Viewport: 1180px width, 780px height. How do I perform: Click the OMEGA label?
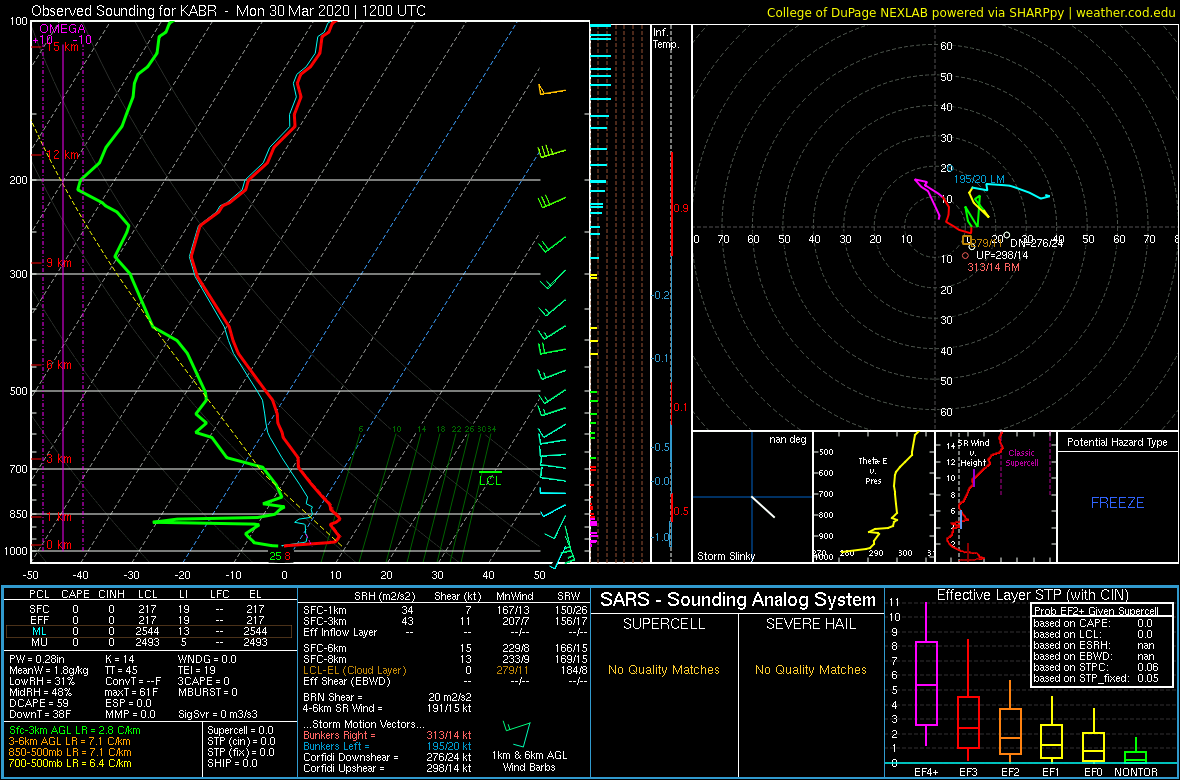62,29
